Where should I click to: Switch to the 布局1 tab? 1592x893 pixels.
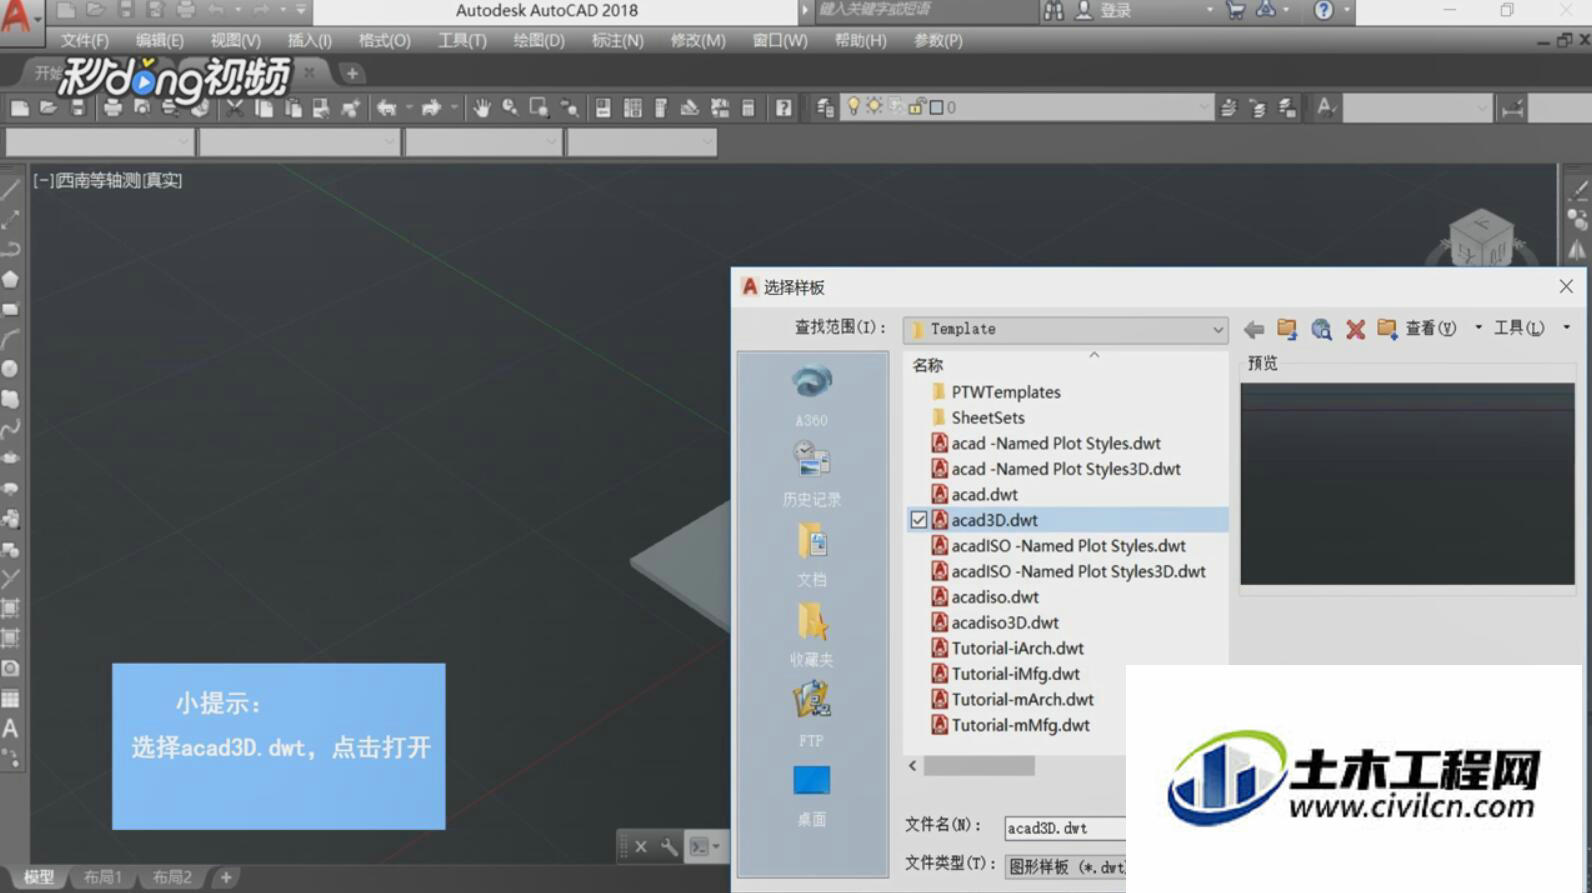tap(102, 877)
